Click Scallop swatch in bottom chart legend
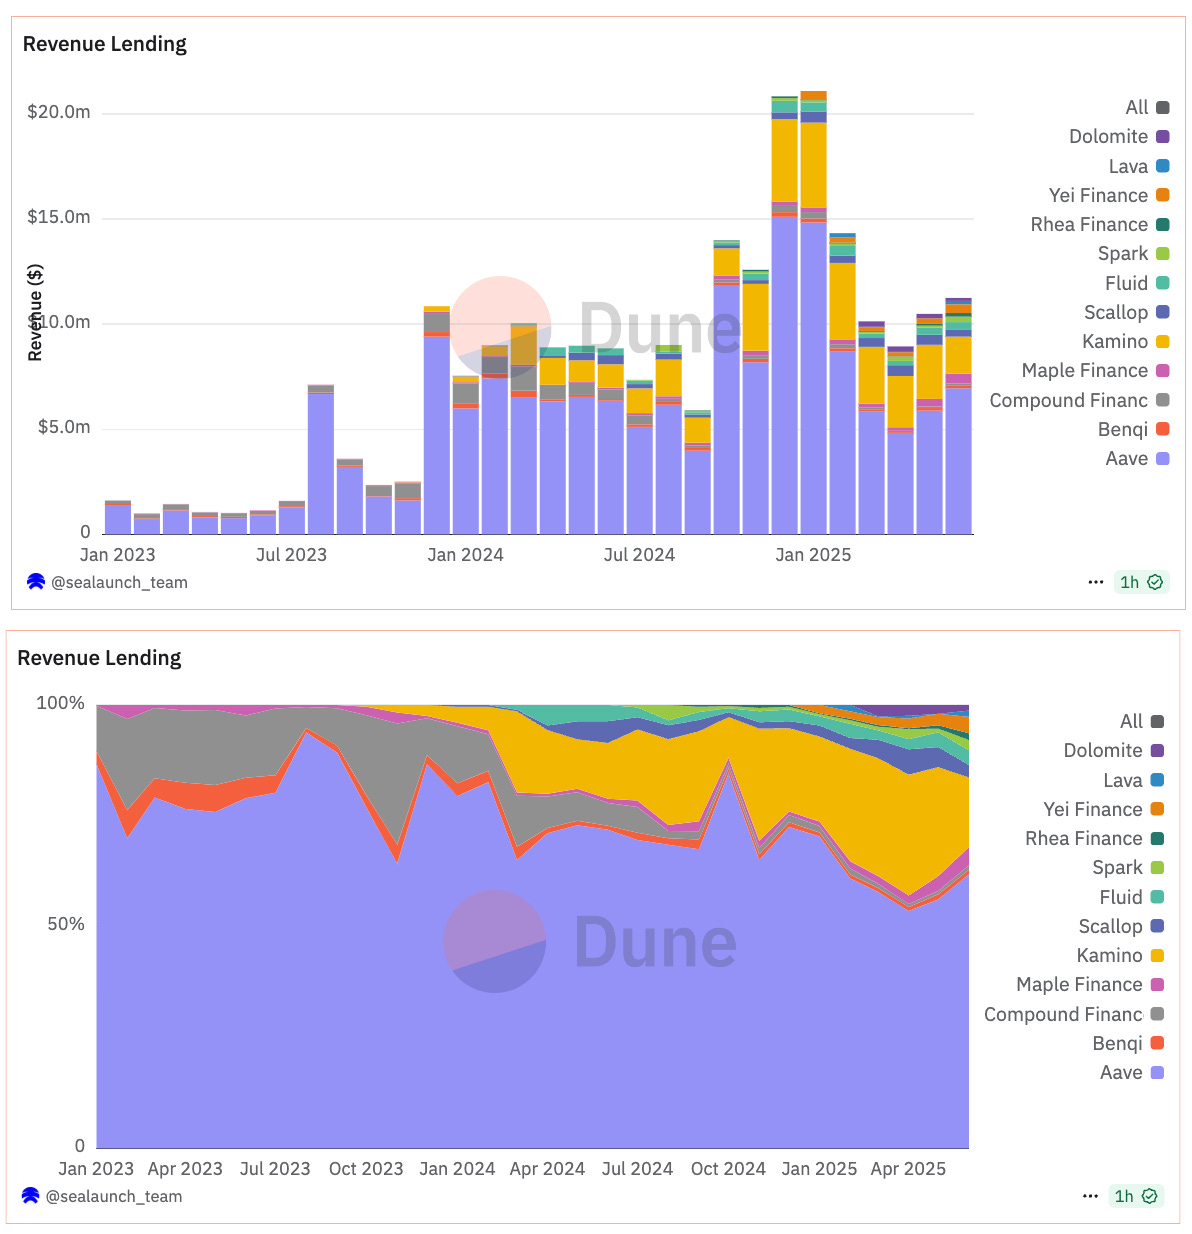Viewport: 1192px width, 1234px height. point(1157,926)
